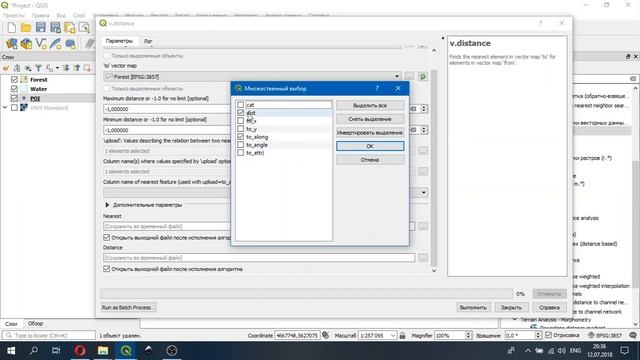The height and width of the screenshot is (360, 640).
Task: Toggle visibility of the POI layer
Action: tap(14, 98)
